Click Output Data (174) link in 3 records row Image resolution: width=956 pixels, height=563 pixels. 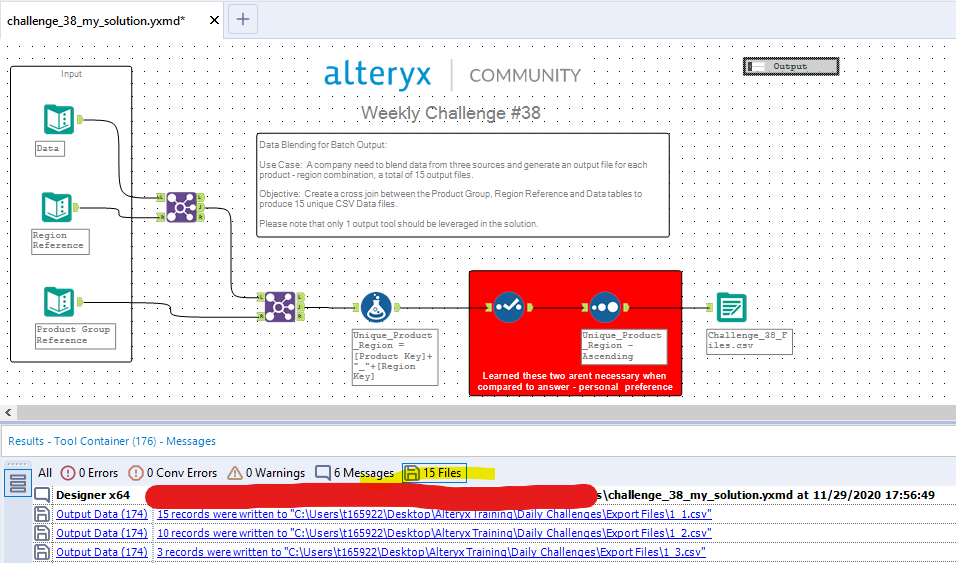102,552
